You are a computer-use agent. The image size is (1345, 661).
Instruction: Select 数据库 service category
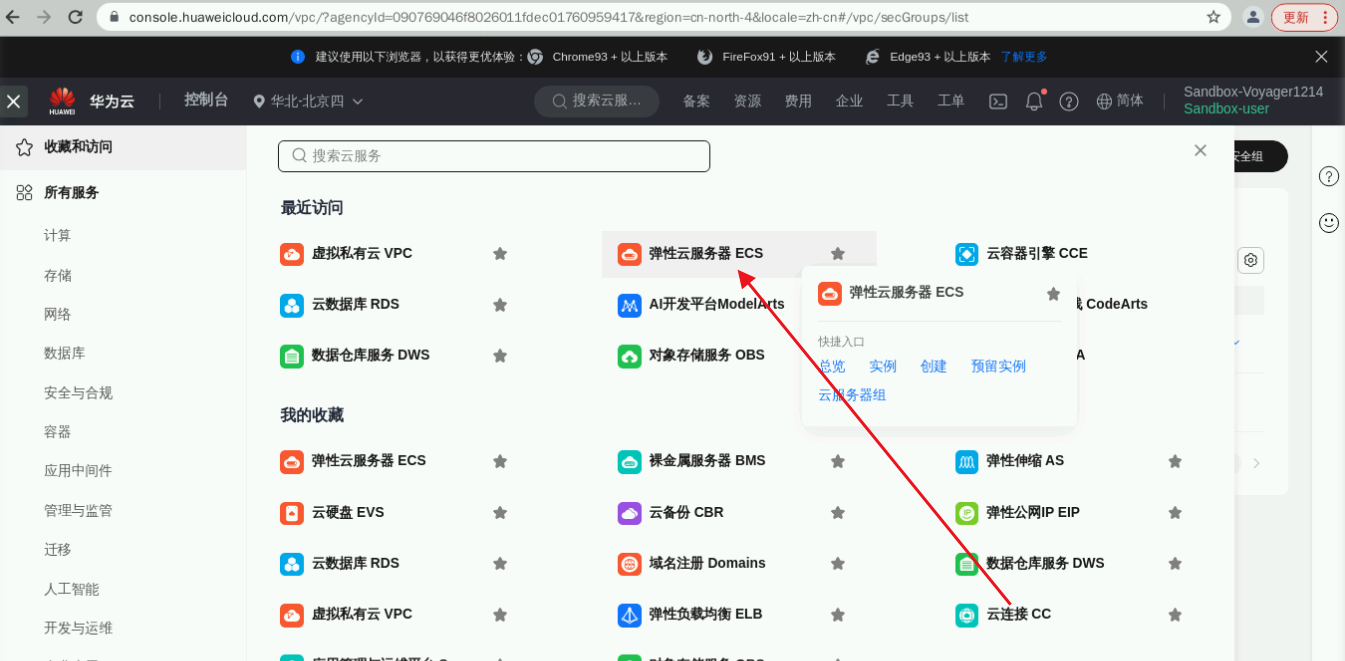click(x=65, y=353)
